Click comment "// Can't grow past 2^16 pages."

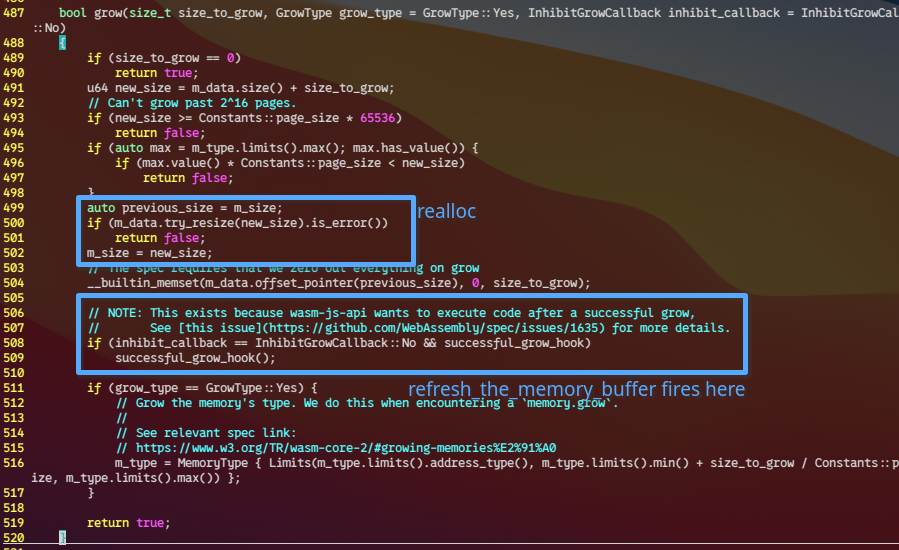coord(192,103)
